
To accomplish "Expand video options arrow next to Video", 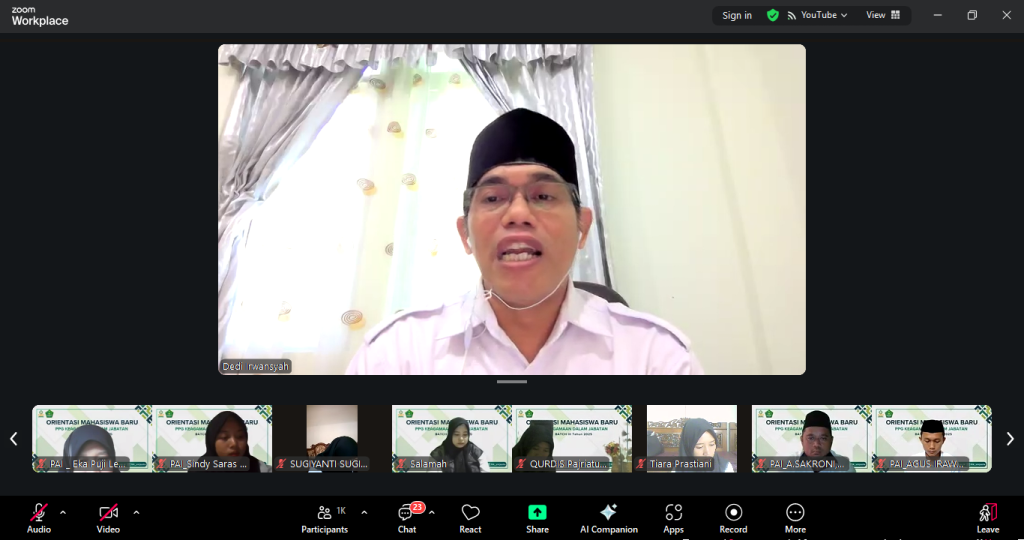I will pos(136,512).
